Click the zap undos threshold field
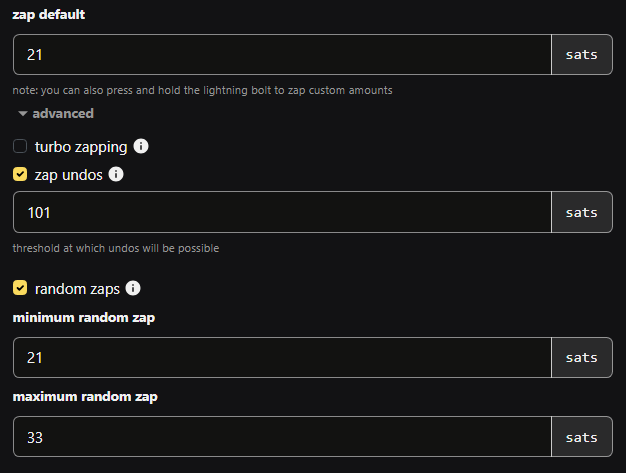This screenshot has width=626, height=473. coord(282,212)
